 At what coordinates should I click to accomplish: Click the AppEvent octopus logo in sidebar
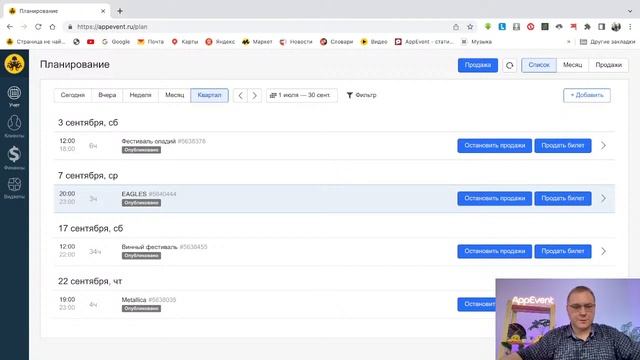point(14,64)
